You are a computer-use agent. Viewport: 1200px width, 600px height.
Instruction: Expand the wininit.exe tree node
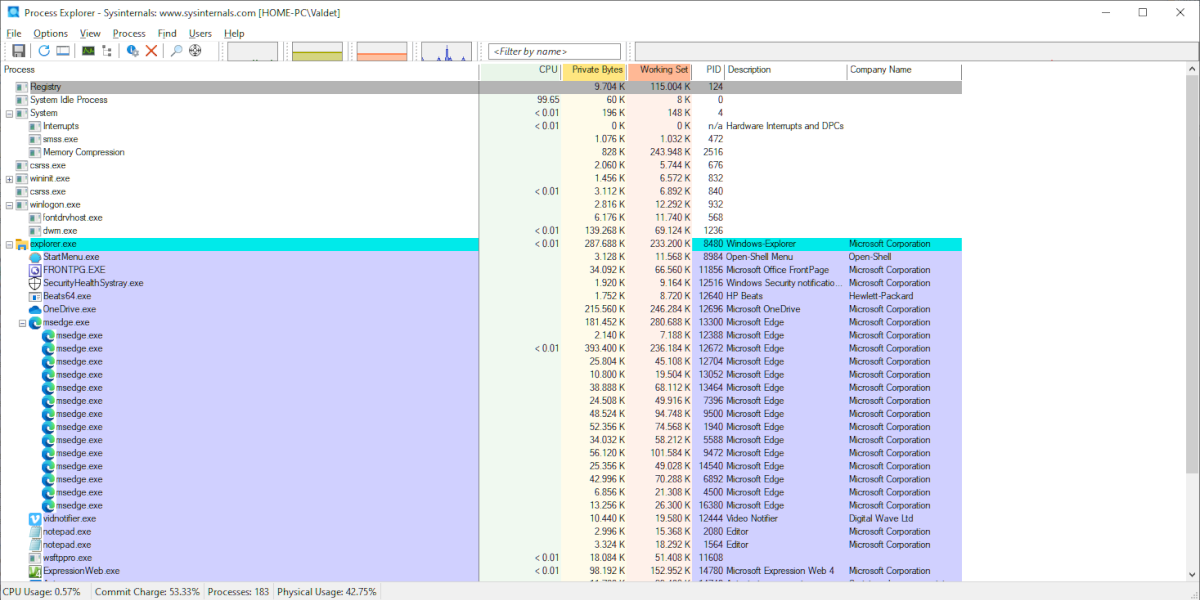pos(9,179)
